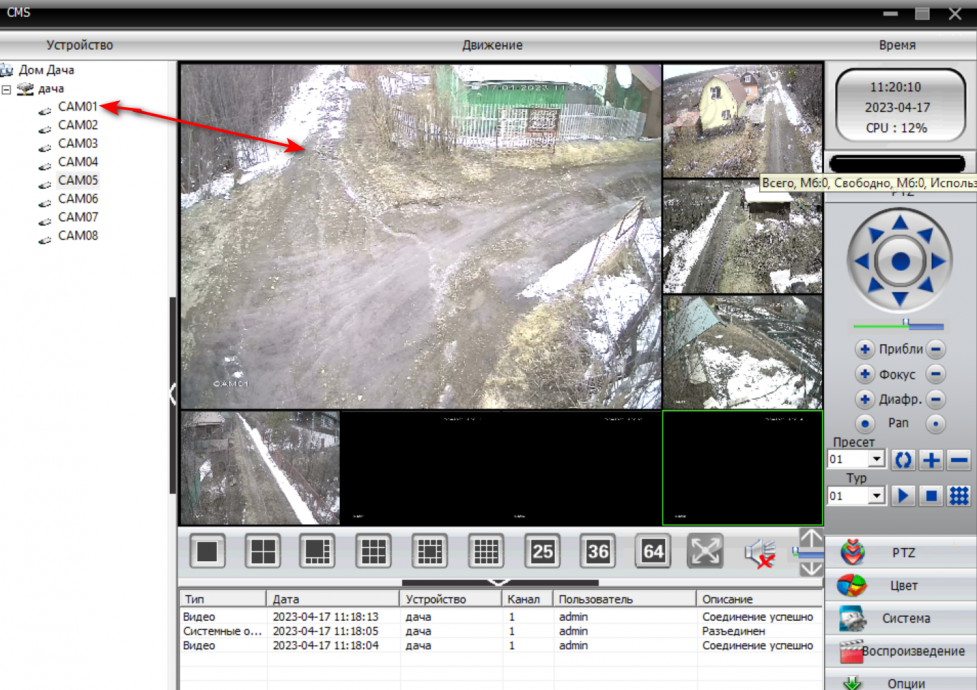This screenshot has width=977, height=690.
Task: Select the four-camera grid layout
Action: tap(263, 551)
